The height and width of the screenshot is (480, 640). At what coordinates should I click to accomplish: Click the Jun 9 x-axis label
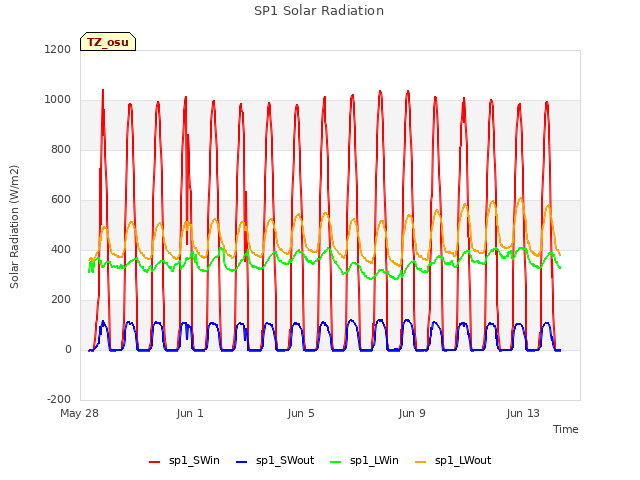tap(412, 413)
